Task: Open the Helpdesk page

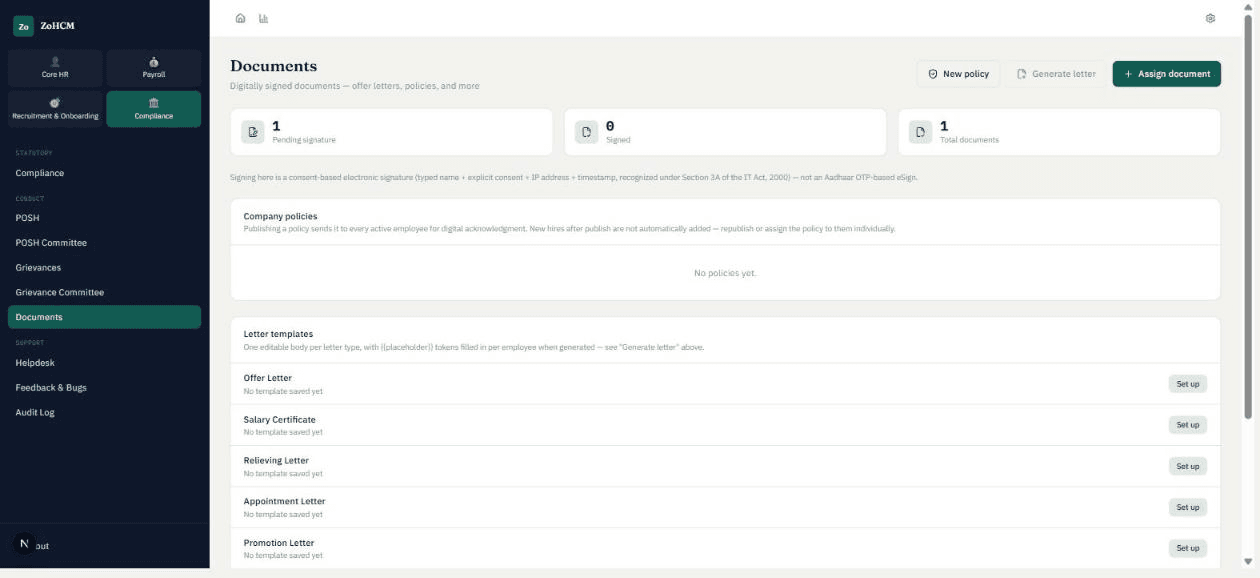Action: pyautogui.click(x=104, y=363)
